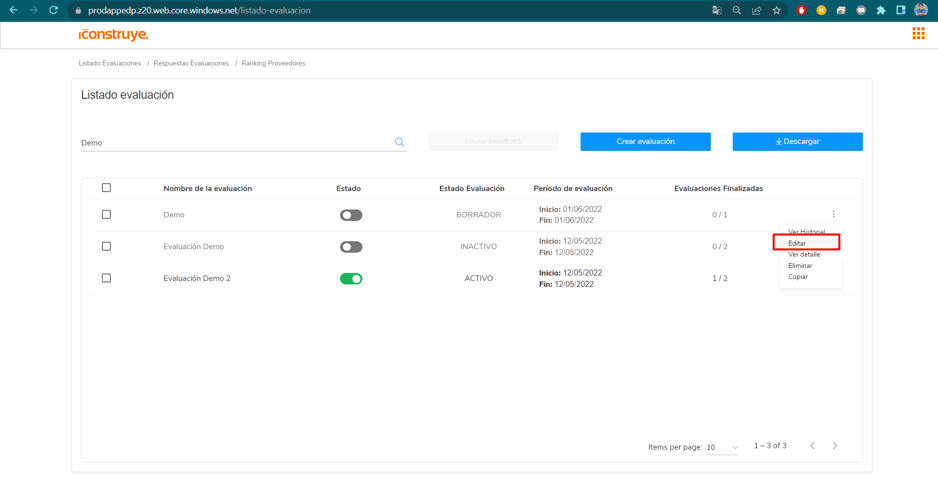This screenshot has width=938, height=477.
Task: Reload the page
Action: [x=53, y=10]
